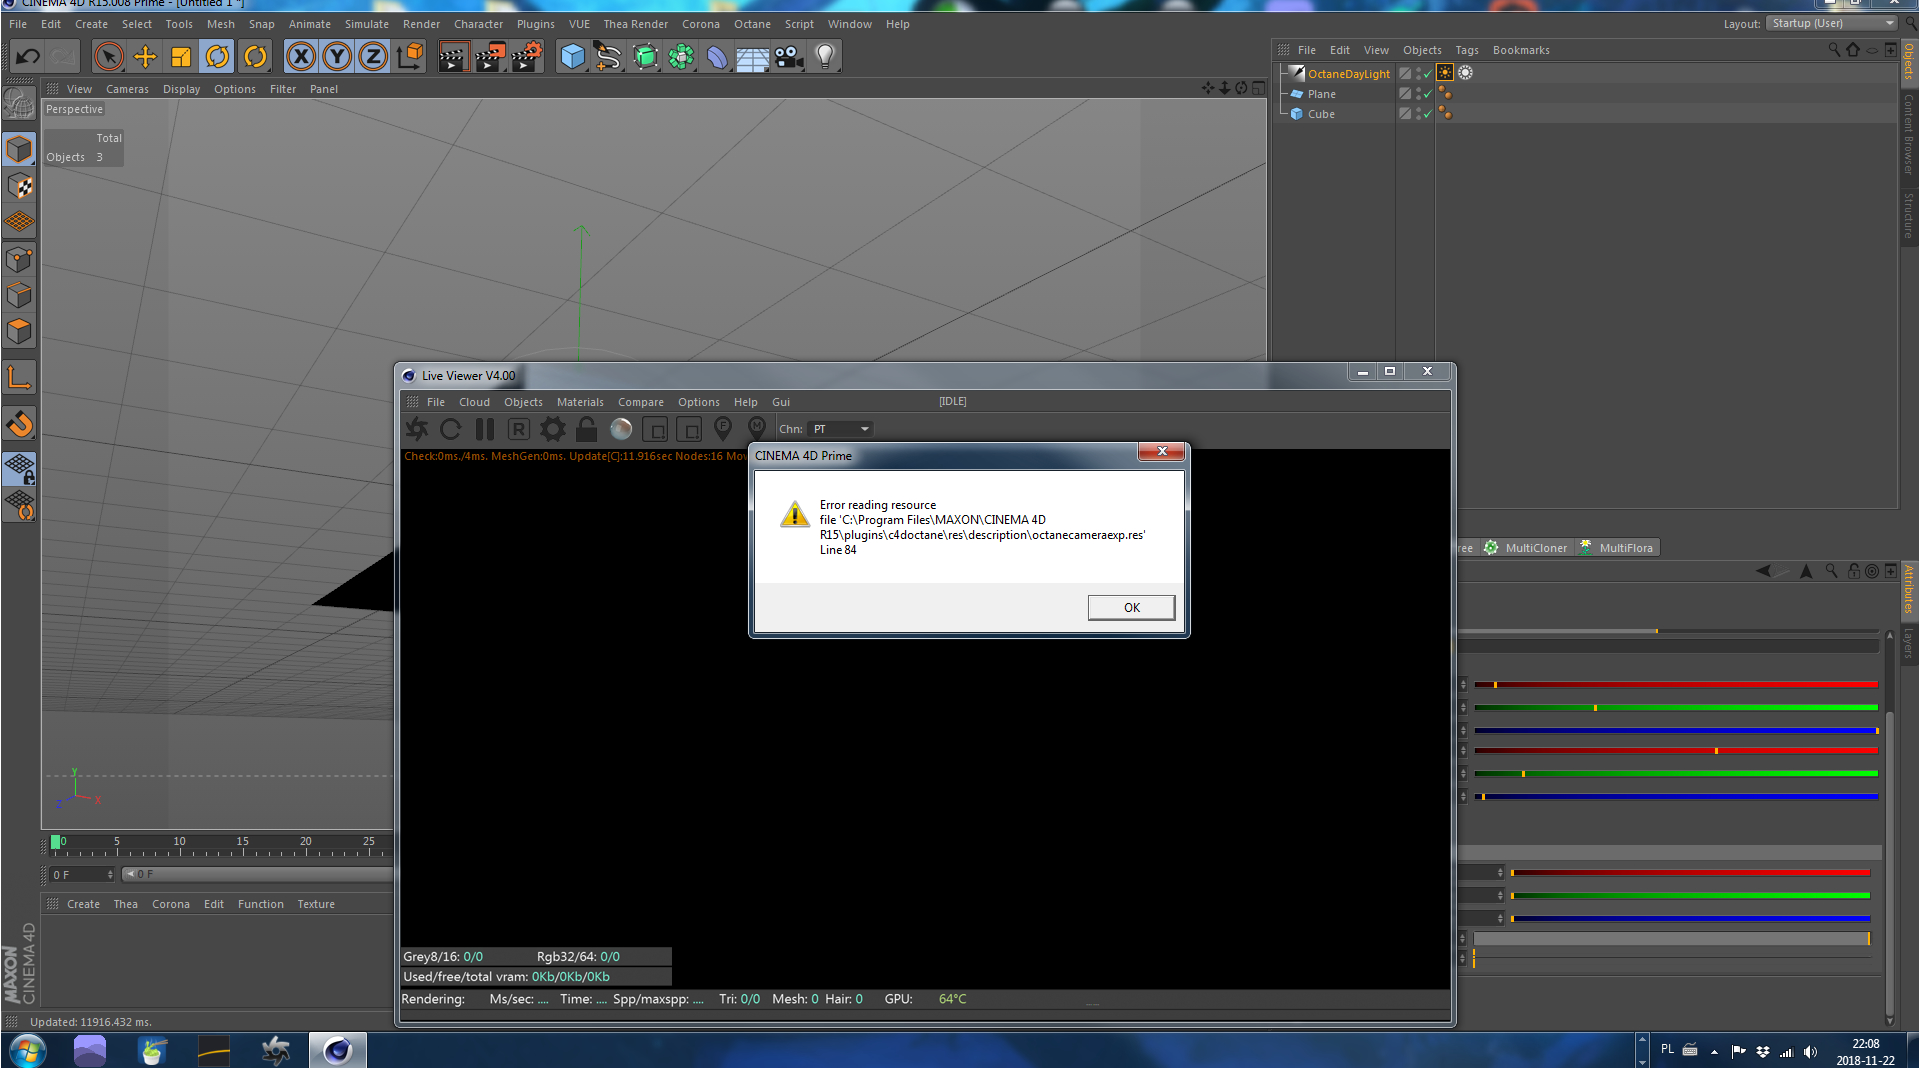Adjust the first green color slider
Image resolution: width=1919 pixels, height=1068 pixels.
coord(1675,708)
